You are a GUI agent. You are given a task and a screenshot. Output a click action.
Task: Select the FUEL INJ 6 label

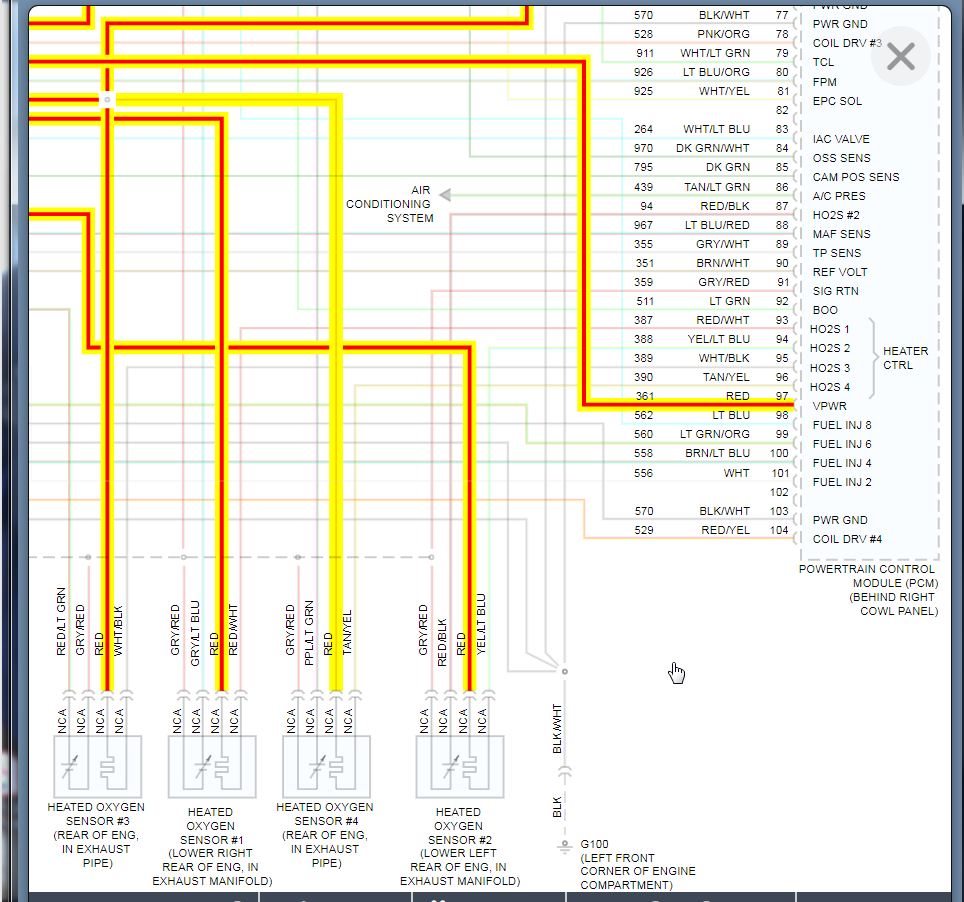pos(841,444)
